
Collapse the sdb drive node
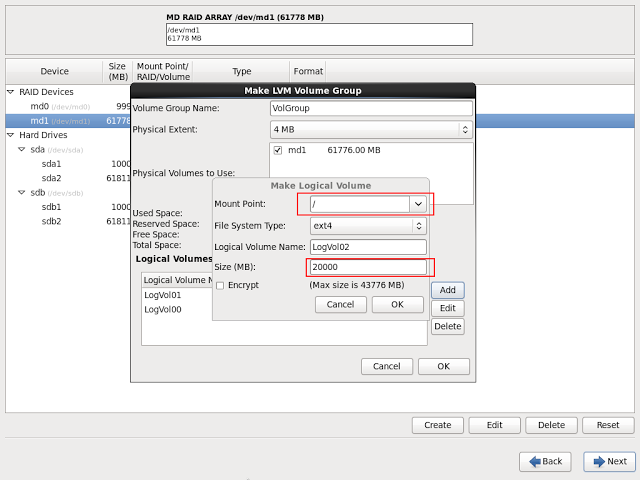click(x=22, y=193)
